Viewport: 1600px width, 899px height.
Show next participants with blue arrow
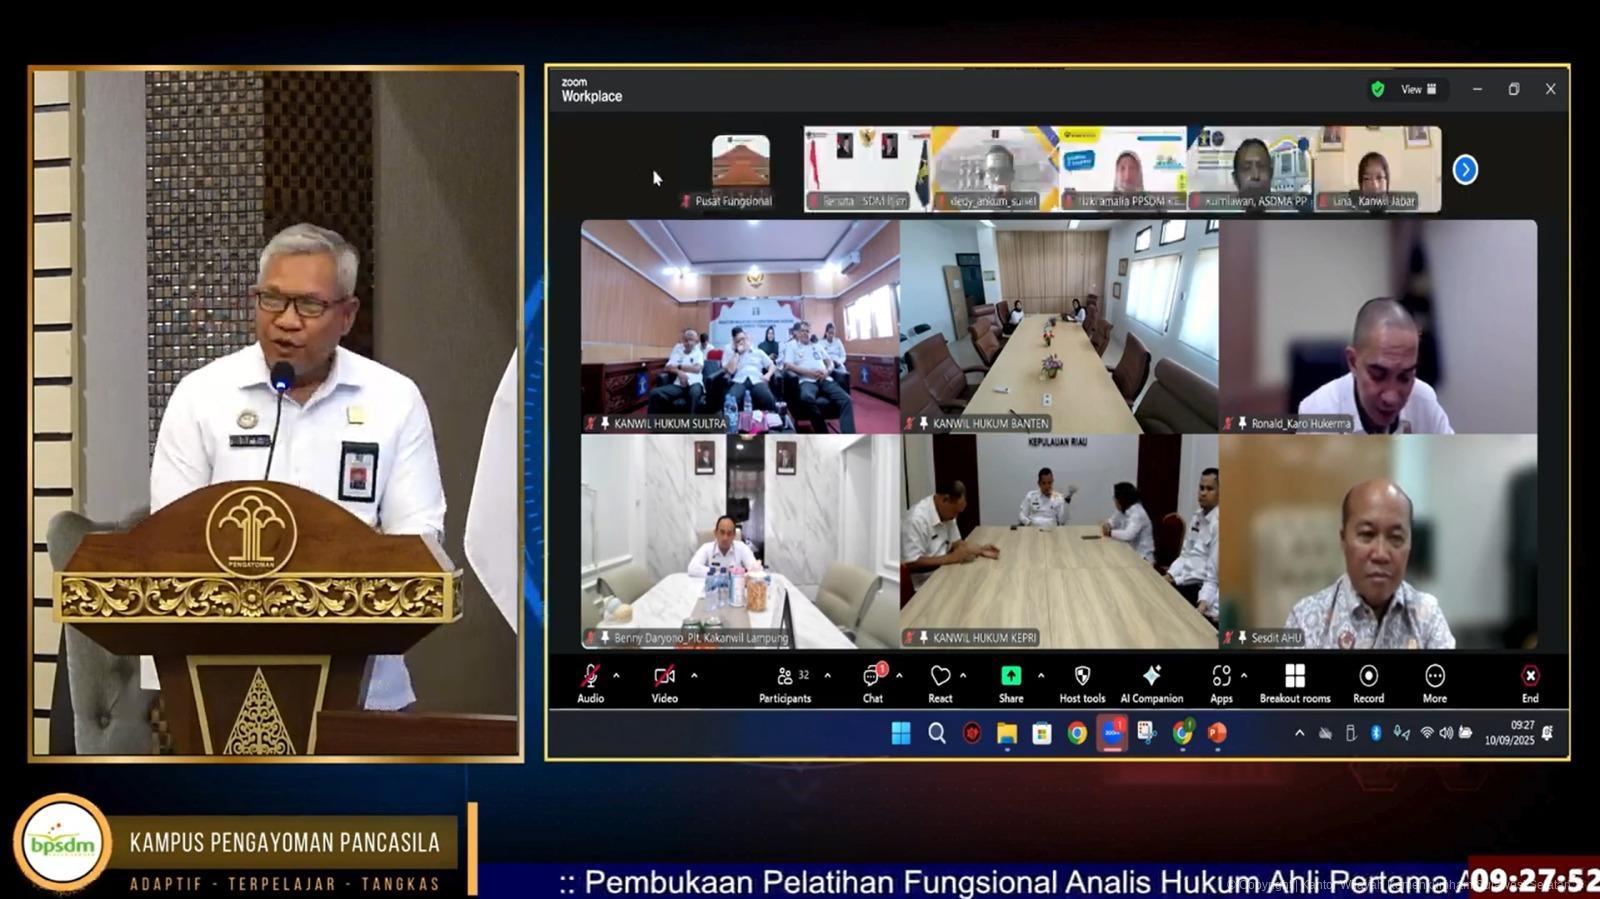click(1465, 170)
